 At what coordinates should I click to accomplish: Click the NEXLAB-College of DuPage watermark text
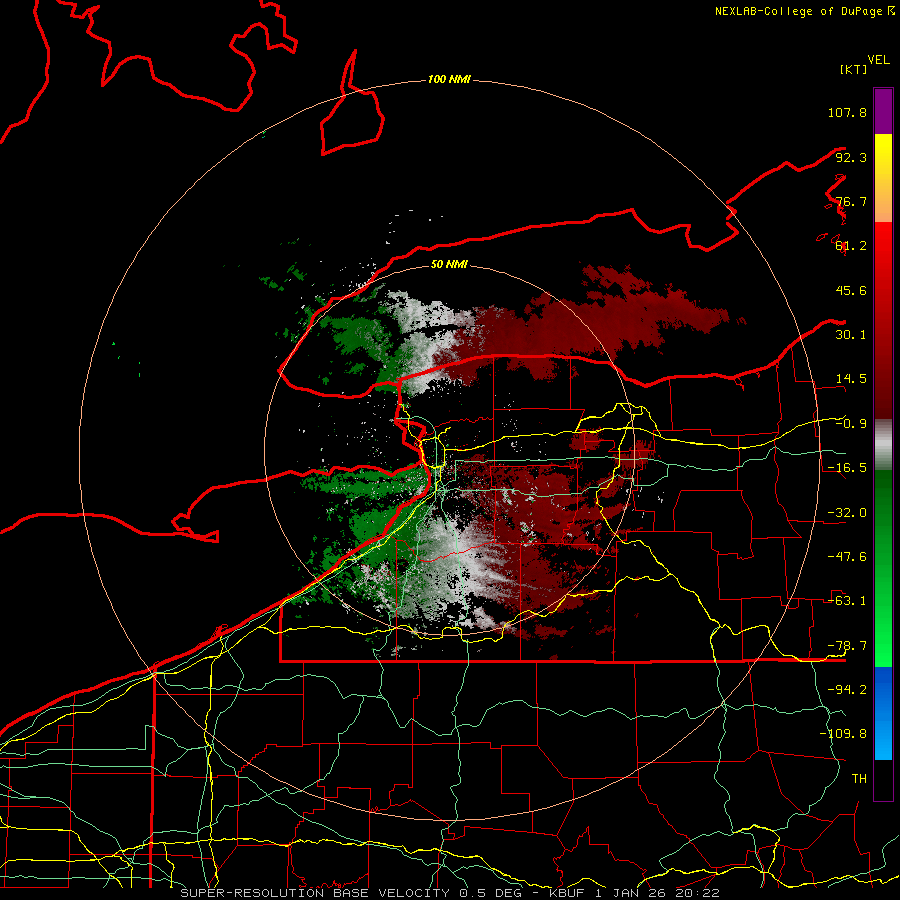tap(804, 11)
